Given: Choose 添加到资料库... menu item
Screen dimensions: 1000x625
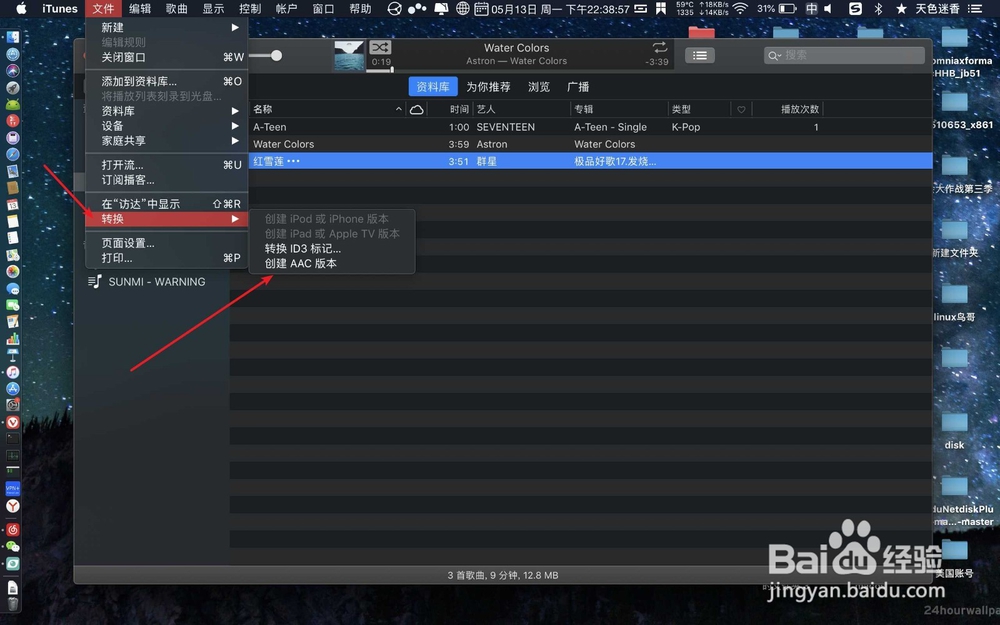Looking at the screenshot, I should tap(166, 81).
